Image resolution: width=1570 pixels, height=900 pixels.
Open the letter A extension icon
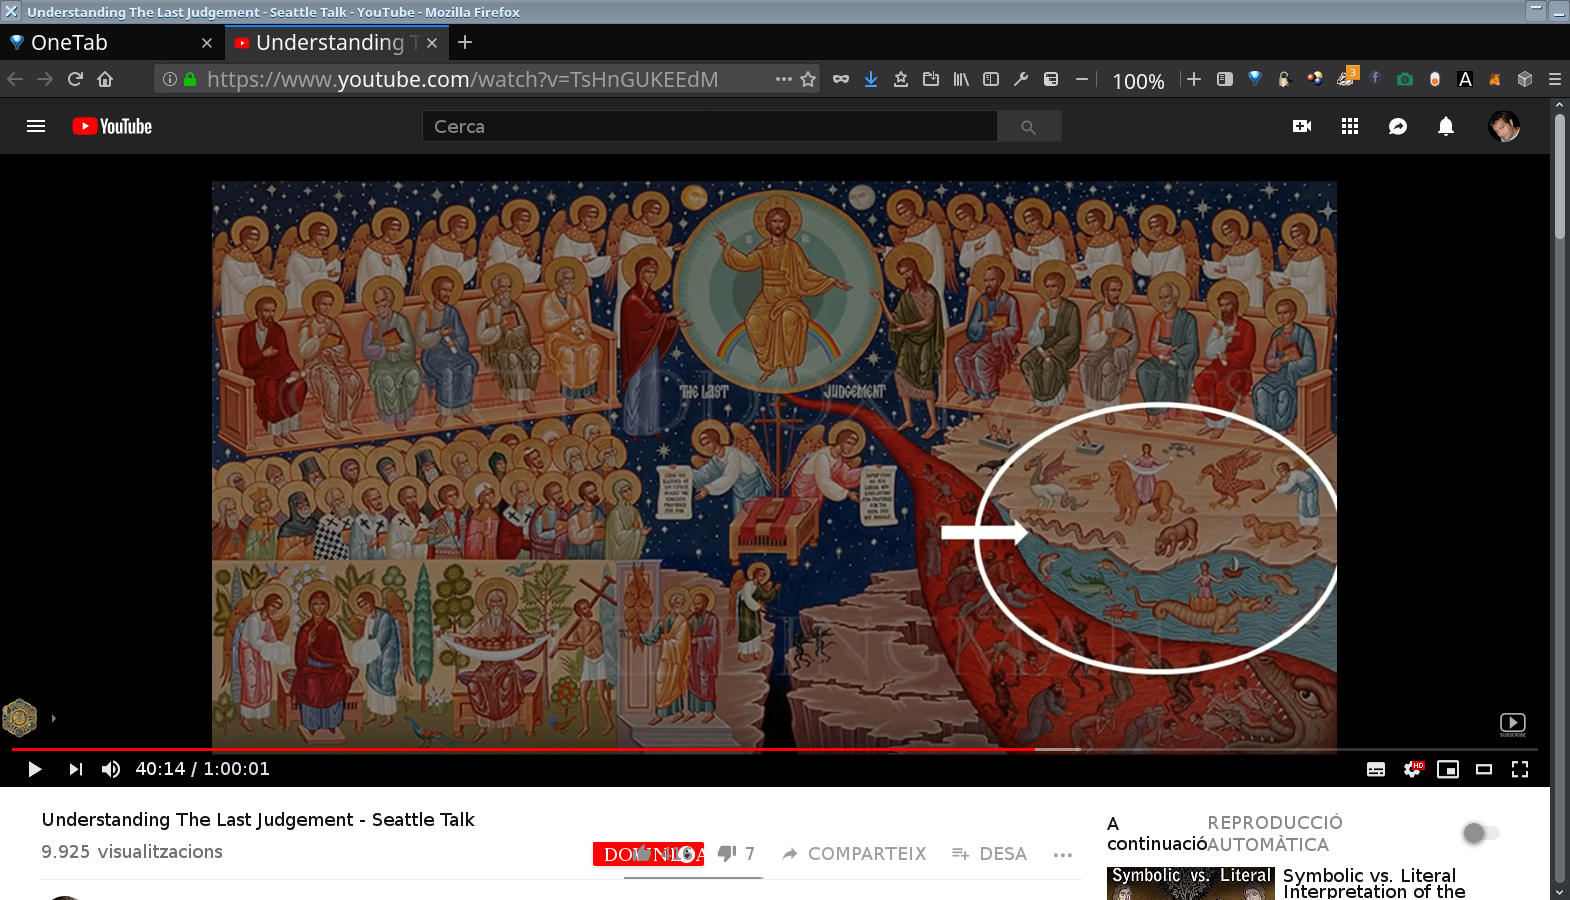[1465, 79]
